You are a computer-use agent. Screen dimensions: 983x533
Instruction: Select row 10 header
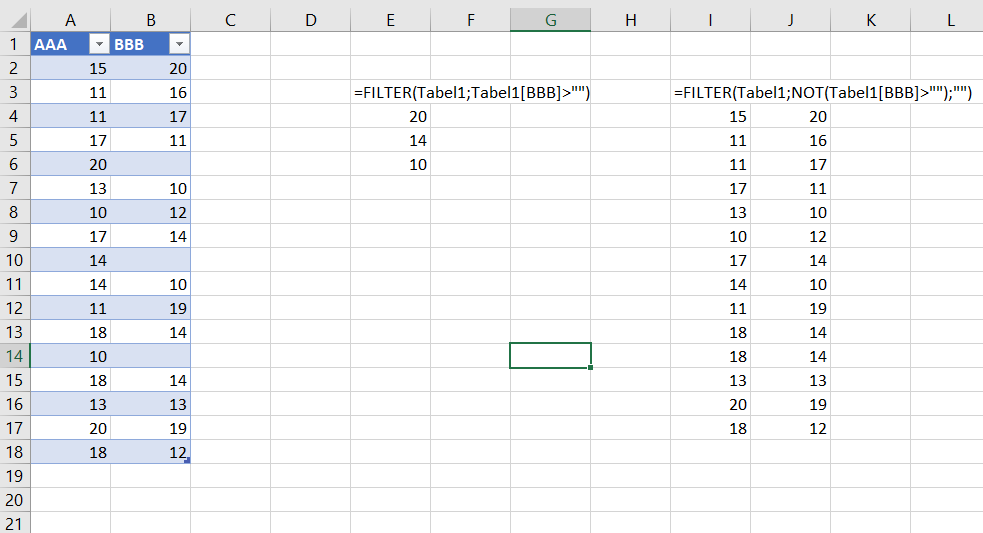coord(15,260)
